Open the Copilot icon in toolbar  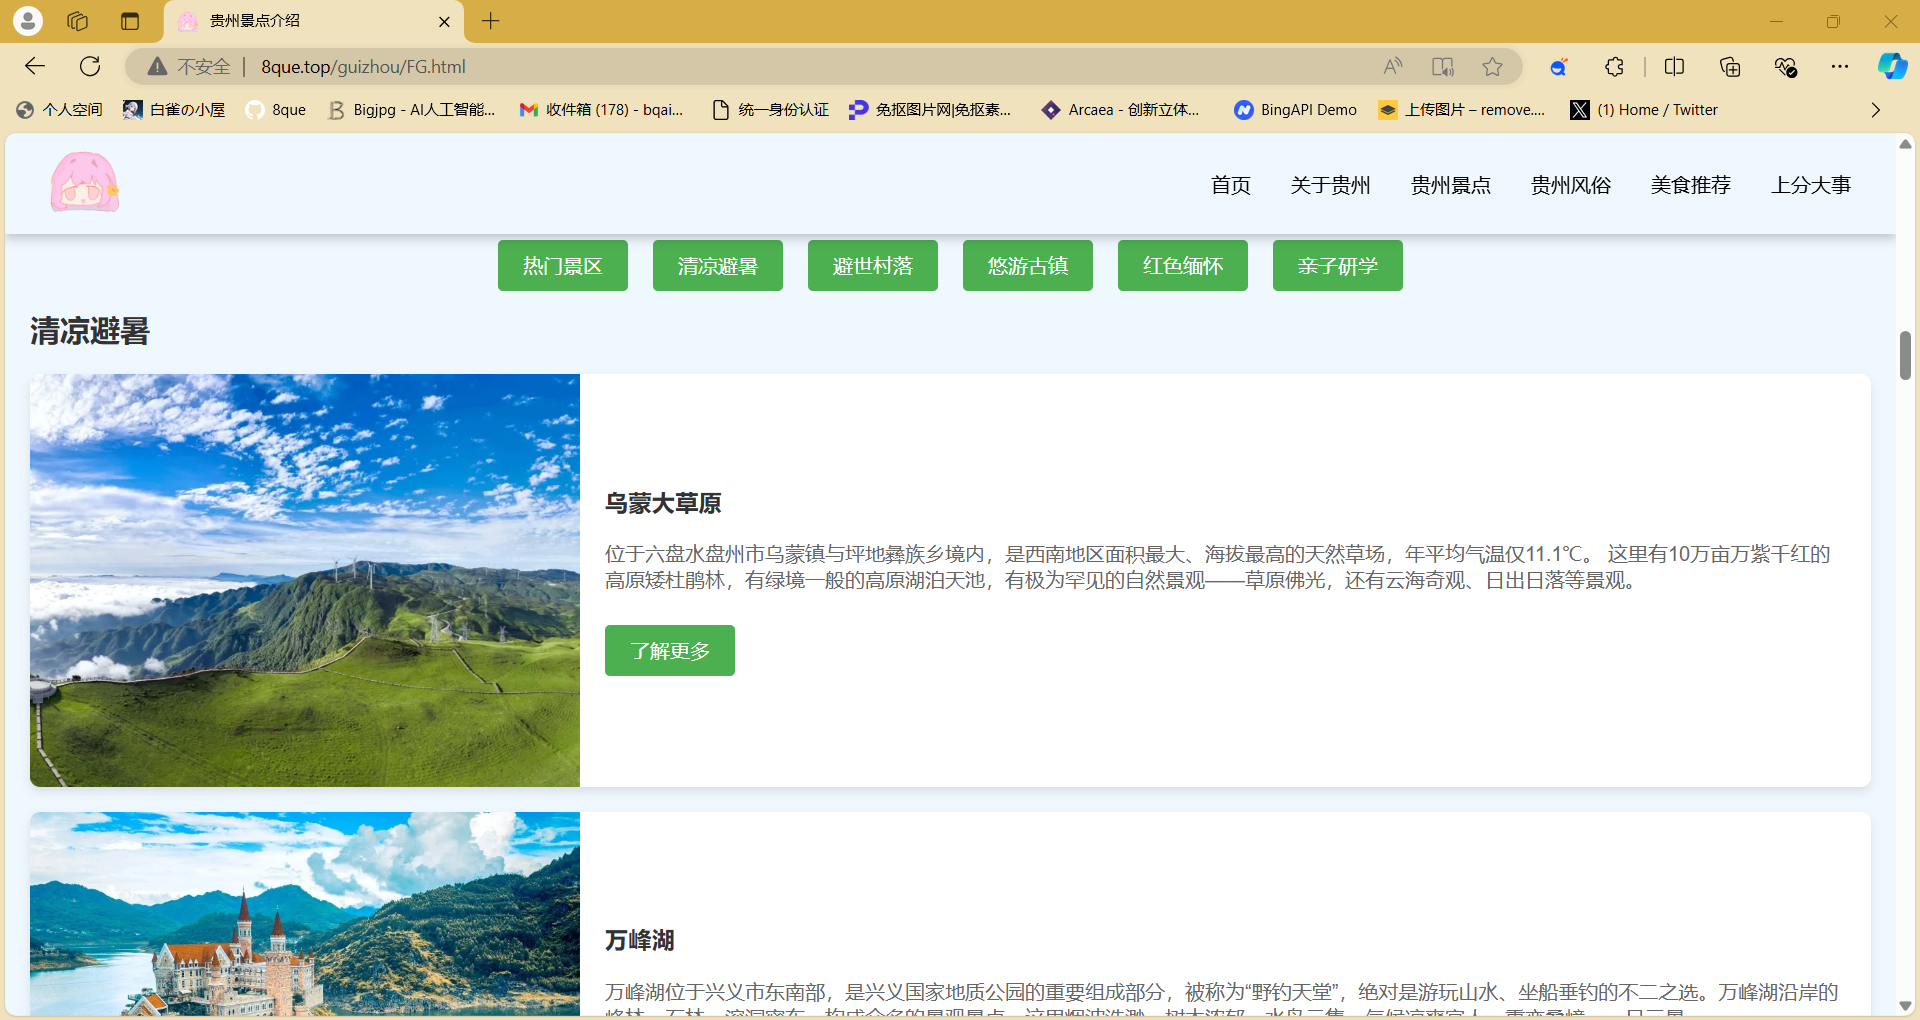pos(1891,67)
